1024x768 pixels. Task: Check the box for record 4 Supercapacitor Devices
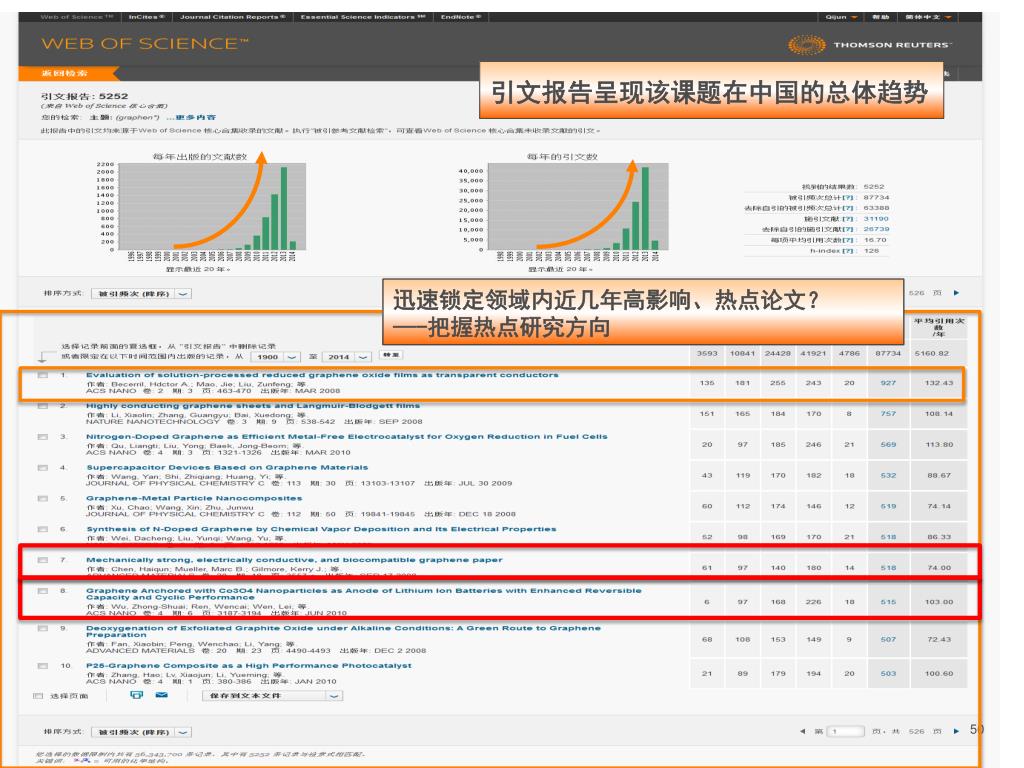tap(43, 468)
